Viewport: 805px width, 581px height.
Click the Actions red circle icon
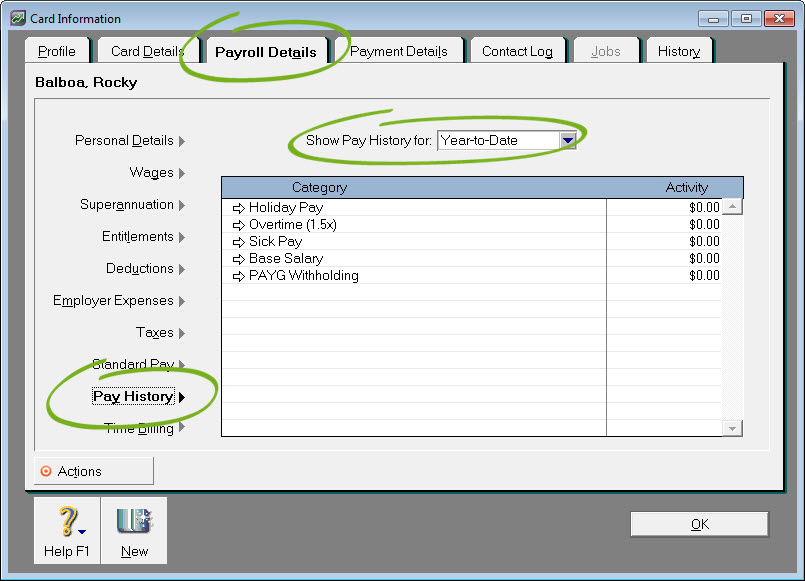click(45, 472)
